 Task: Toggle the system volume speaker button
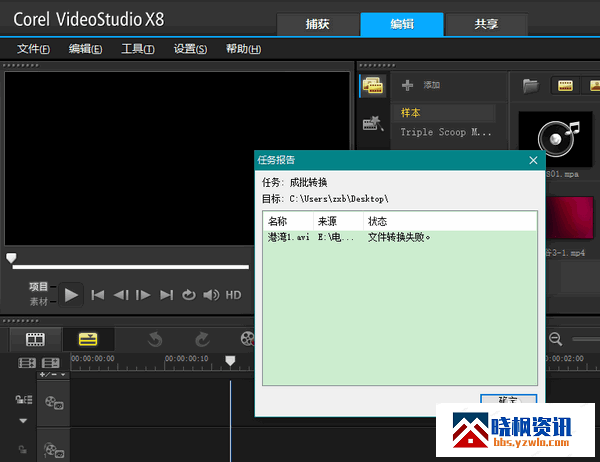click(211, 295)
